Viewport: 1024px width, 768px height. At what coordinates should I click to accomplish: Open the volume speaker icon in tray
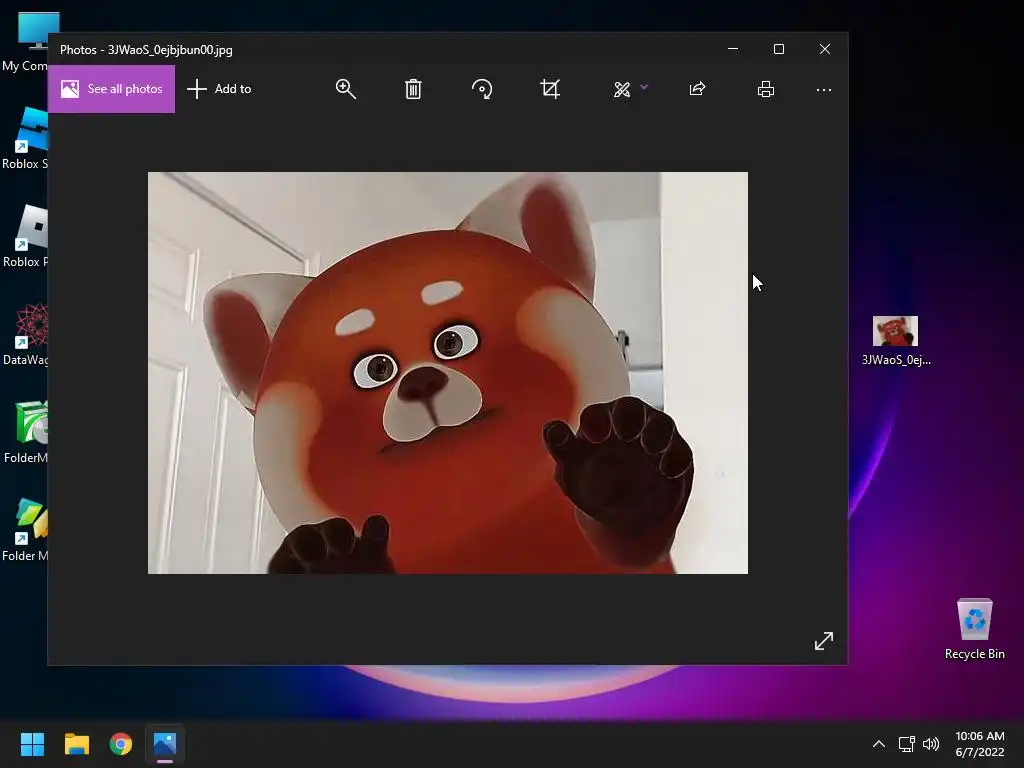coord(931,744)
